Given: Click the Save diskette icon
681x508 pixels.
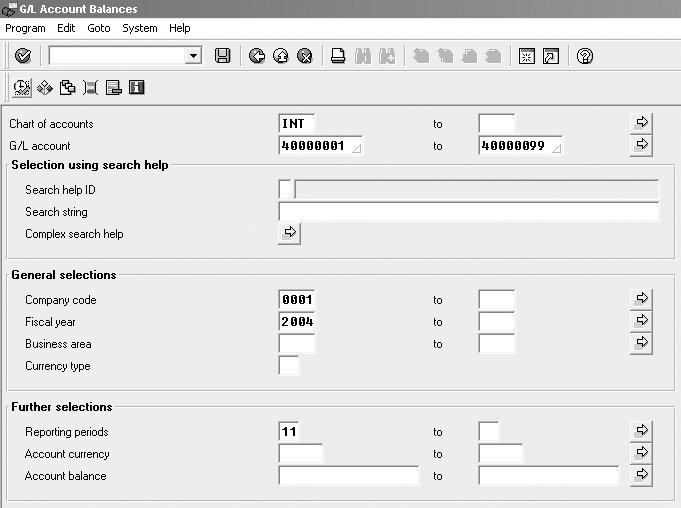Looking at the screenshot, I should coord(223,57).
